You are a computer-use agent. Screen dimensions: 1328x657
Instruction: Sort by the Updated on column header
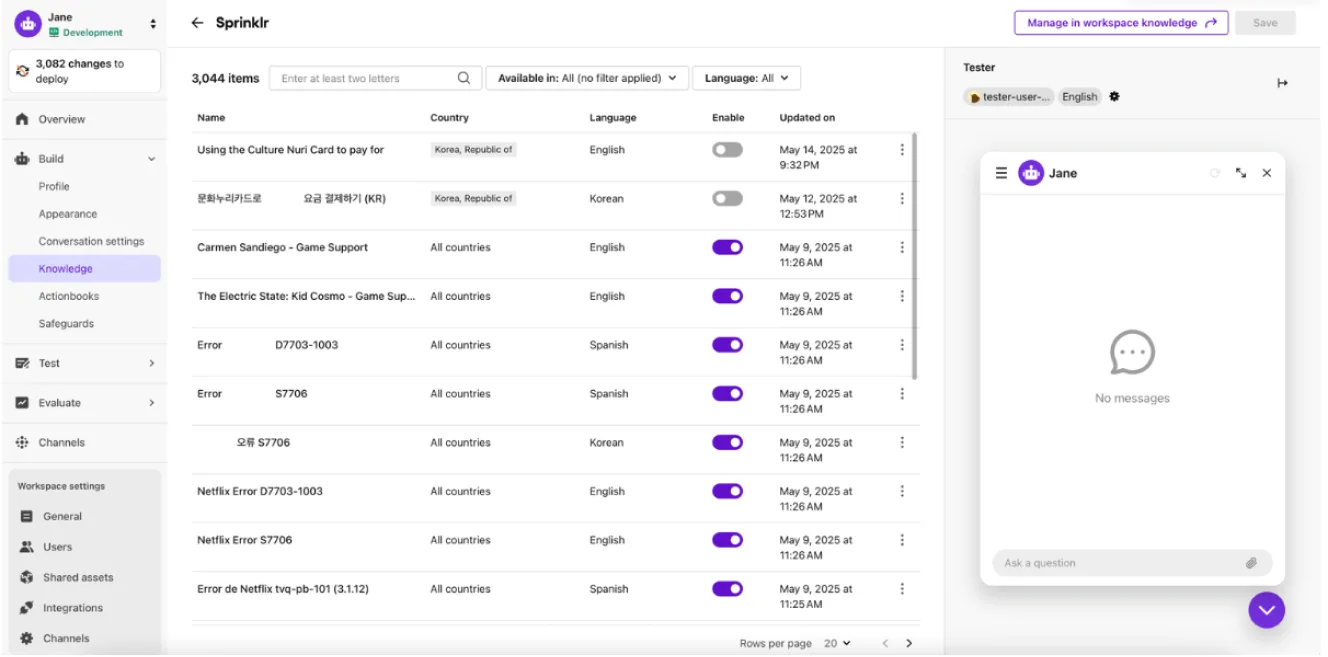point(807,118)
